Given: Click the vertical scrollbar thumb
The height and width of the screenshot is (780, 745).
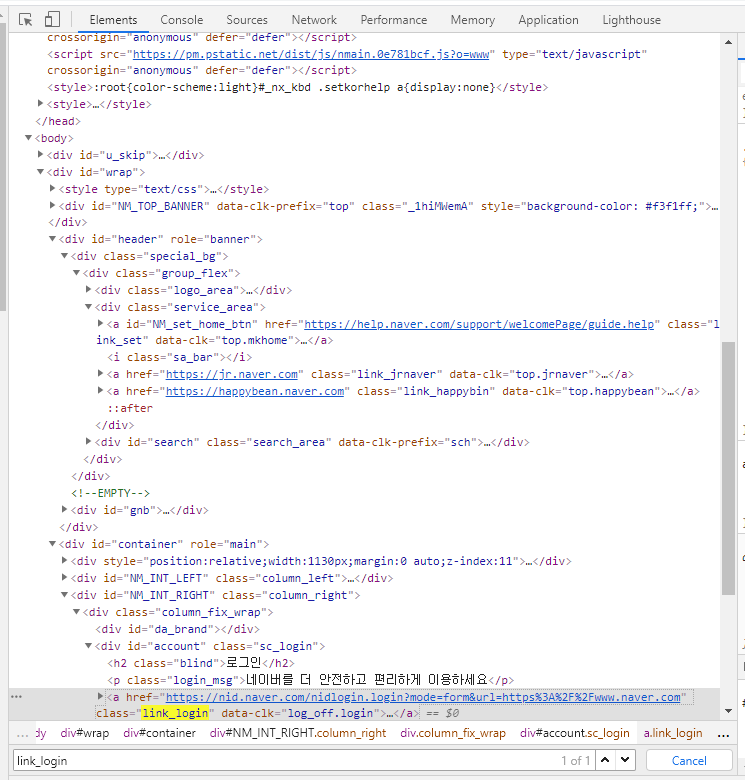Looking at the screenshot, I should pyautogui.click(x=729, y=468).
